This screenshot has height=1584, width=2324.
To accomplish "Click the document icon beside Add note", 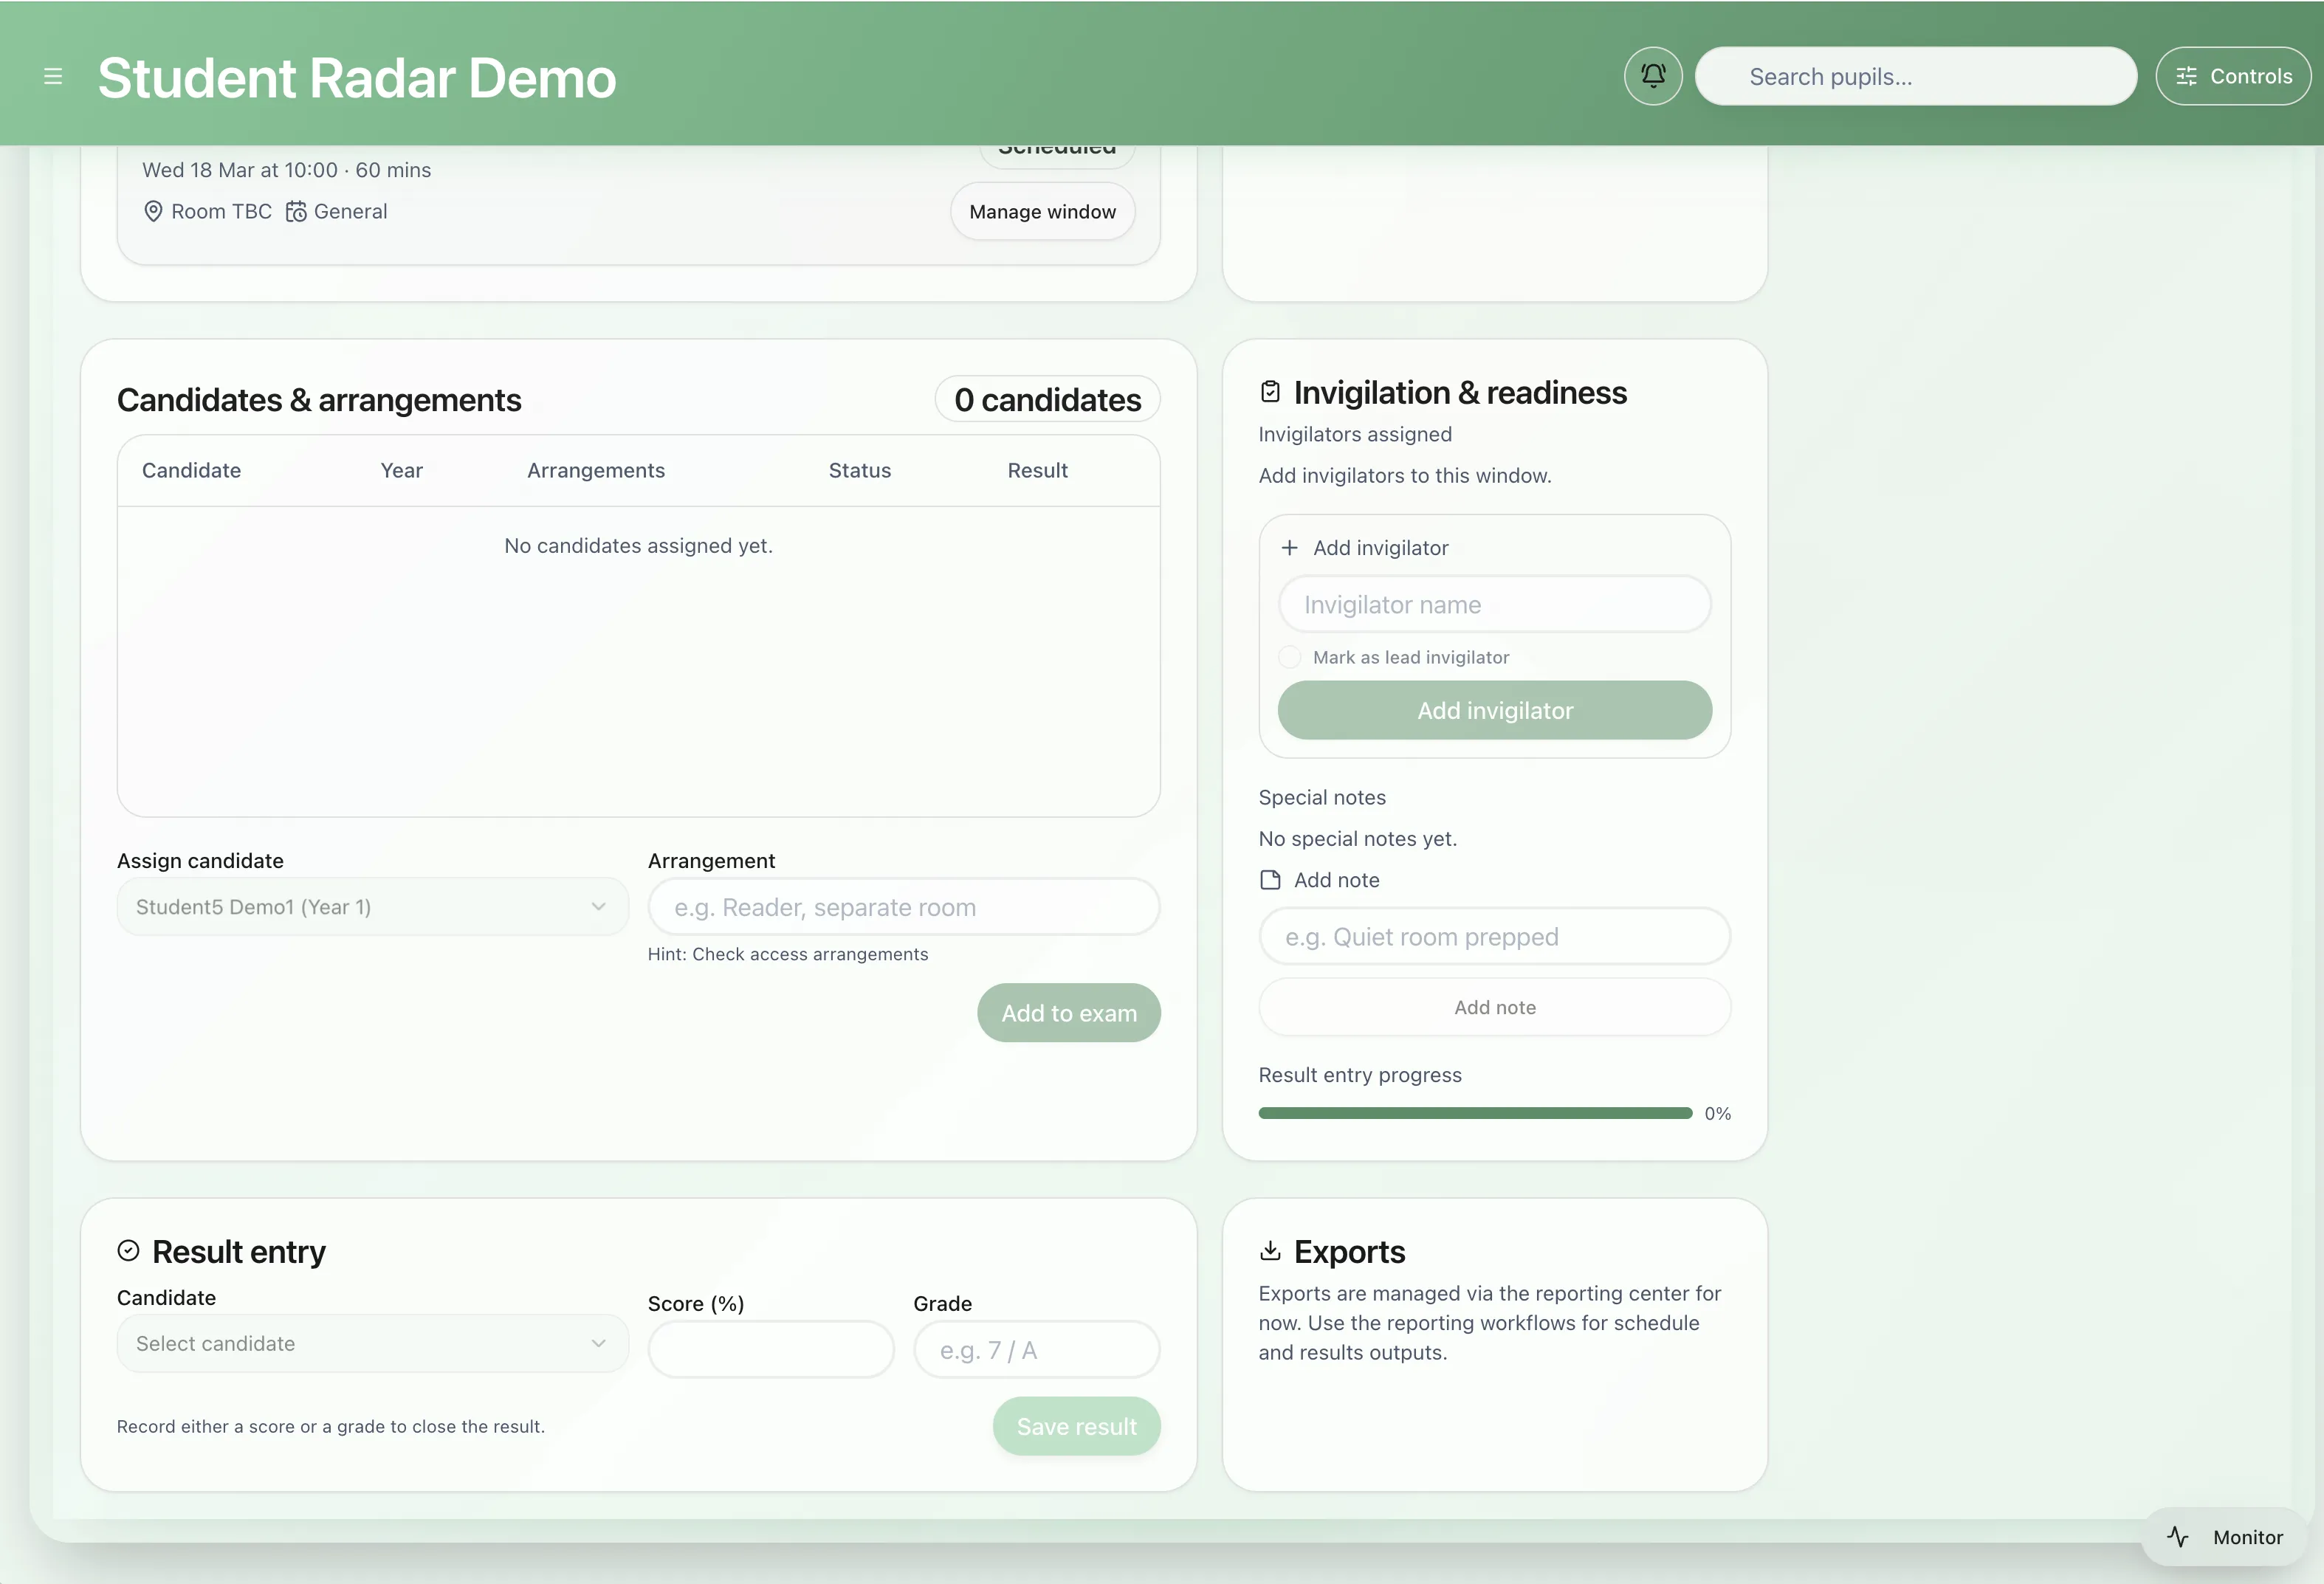I will pos(1270,880).
